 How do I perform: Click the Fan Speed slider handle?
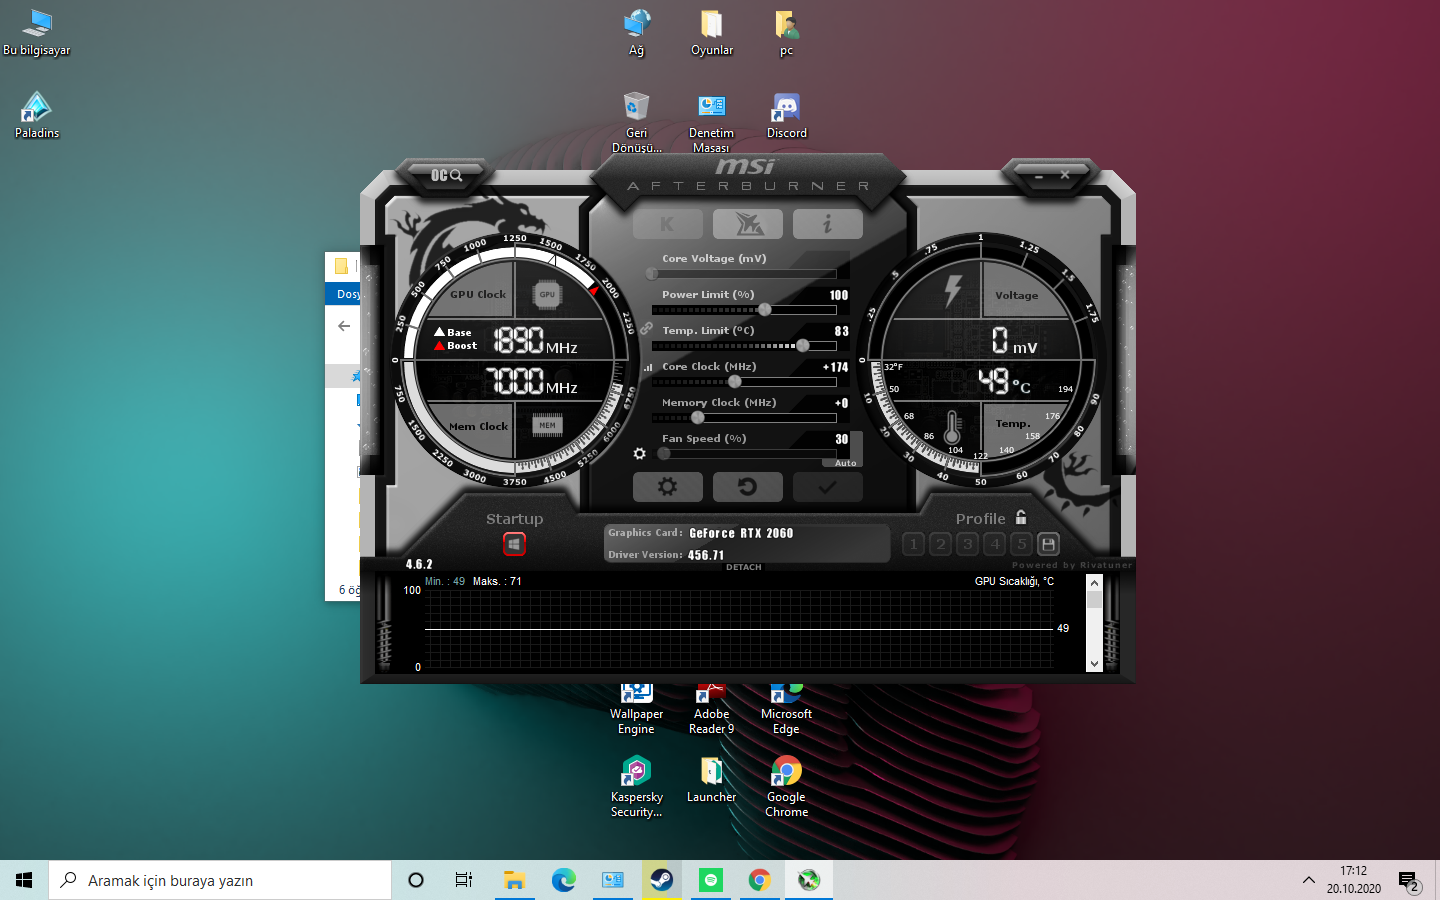click(x=663, y=453)
